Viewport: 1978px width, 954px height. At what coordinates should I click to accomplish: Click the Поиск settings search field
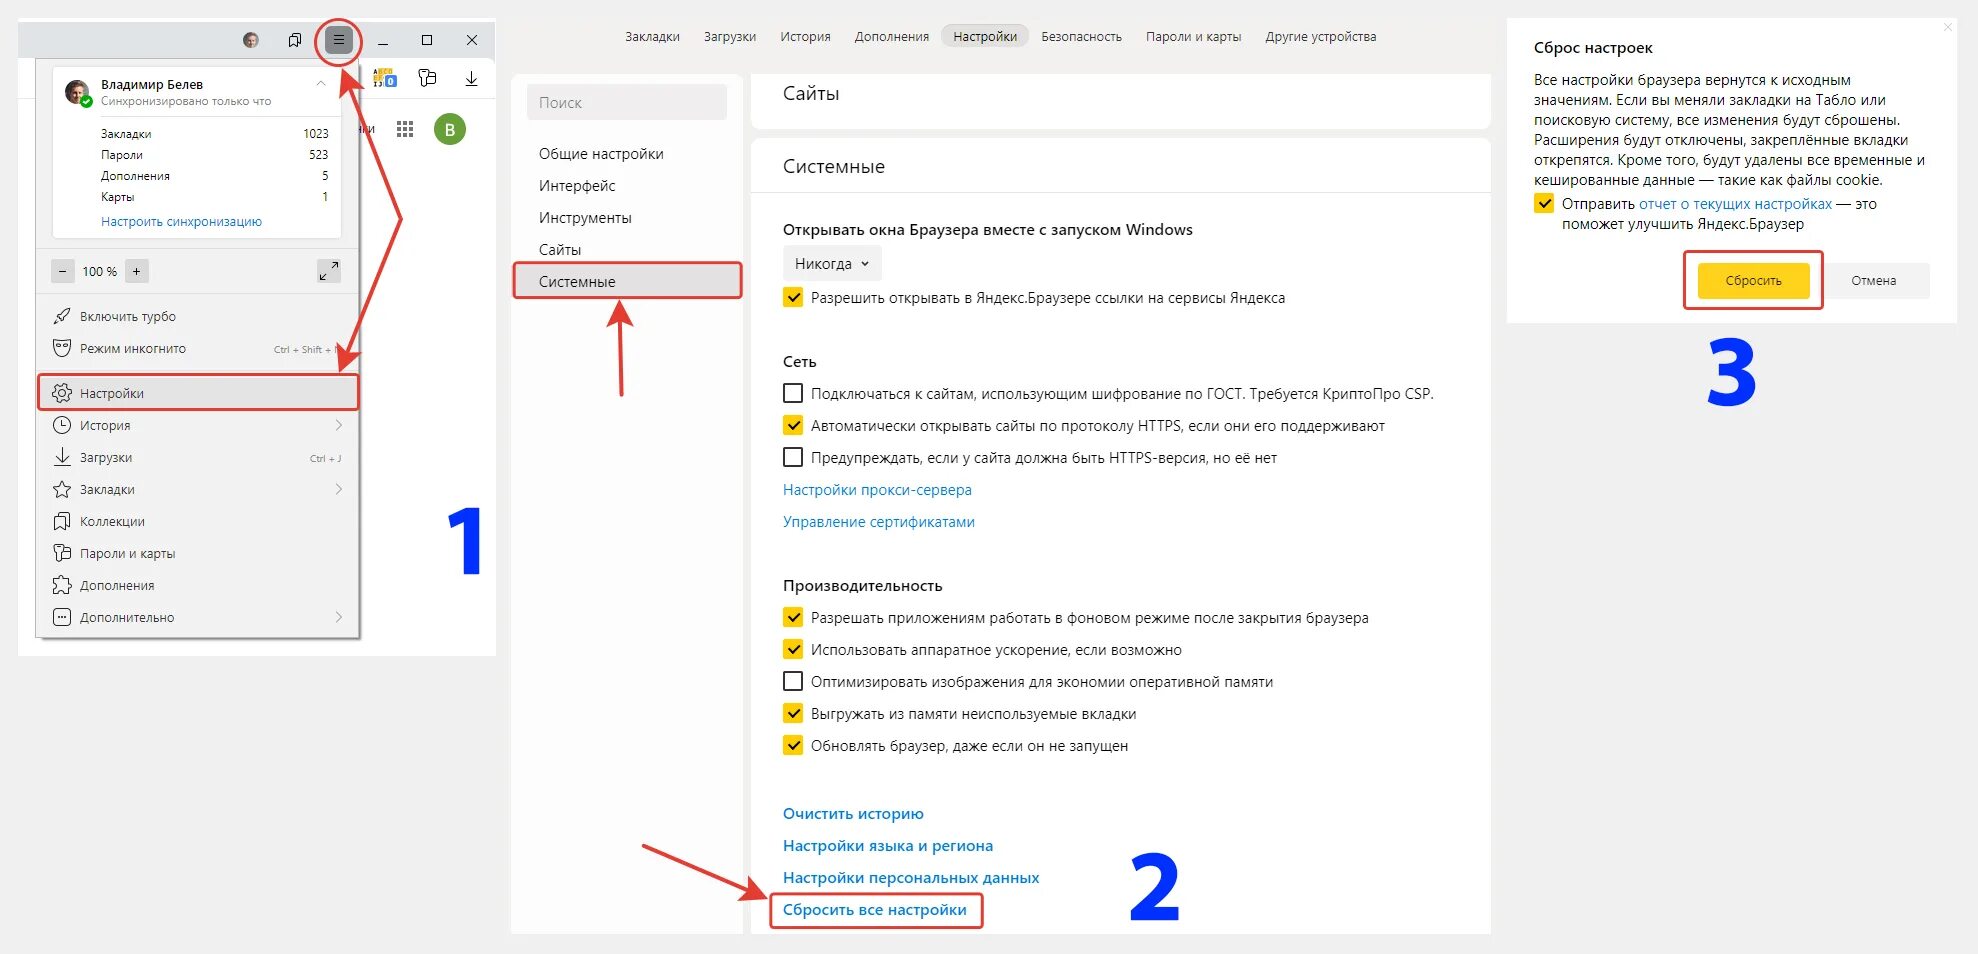[627, 102]
